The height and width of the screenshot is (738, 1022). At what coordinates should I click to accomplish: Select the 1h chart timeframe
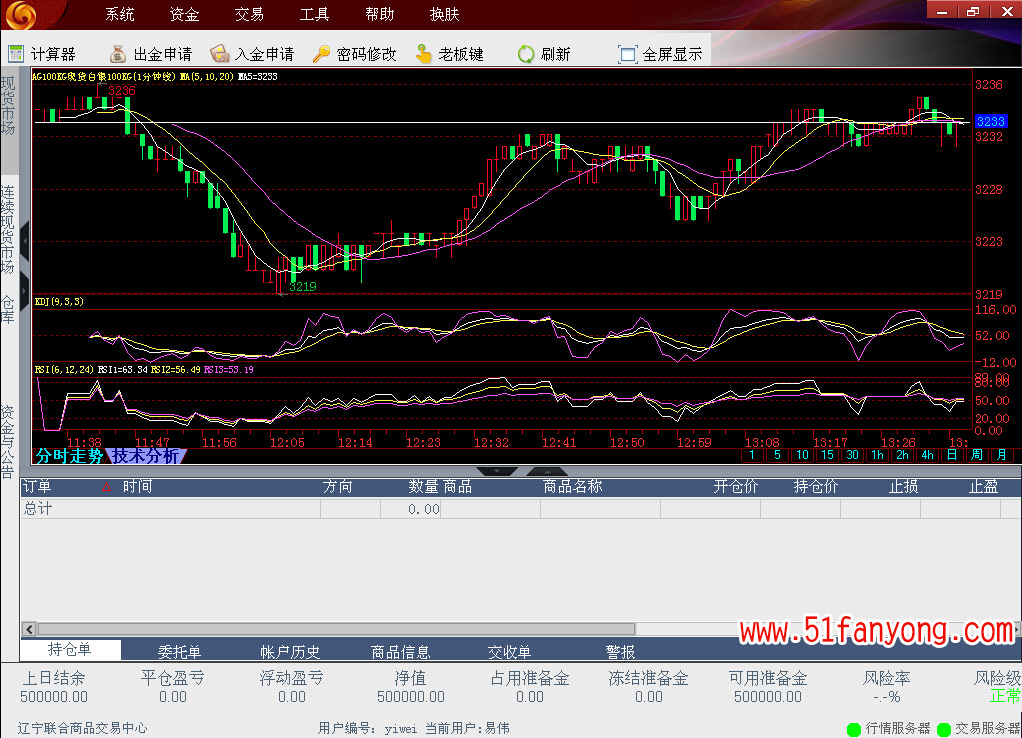point(877,455)
